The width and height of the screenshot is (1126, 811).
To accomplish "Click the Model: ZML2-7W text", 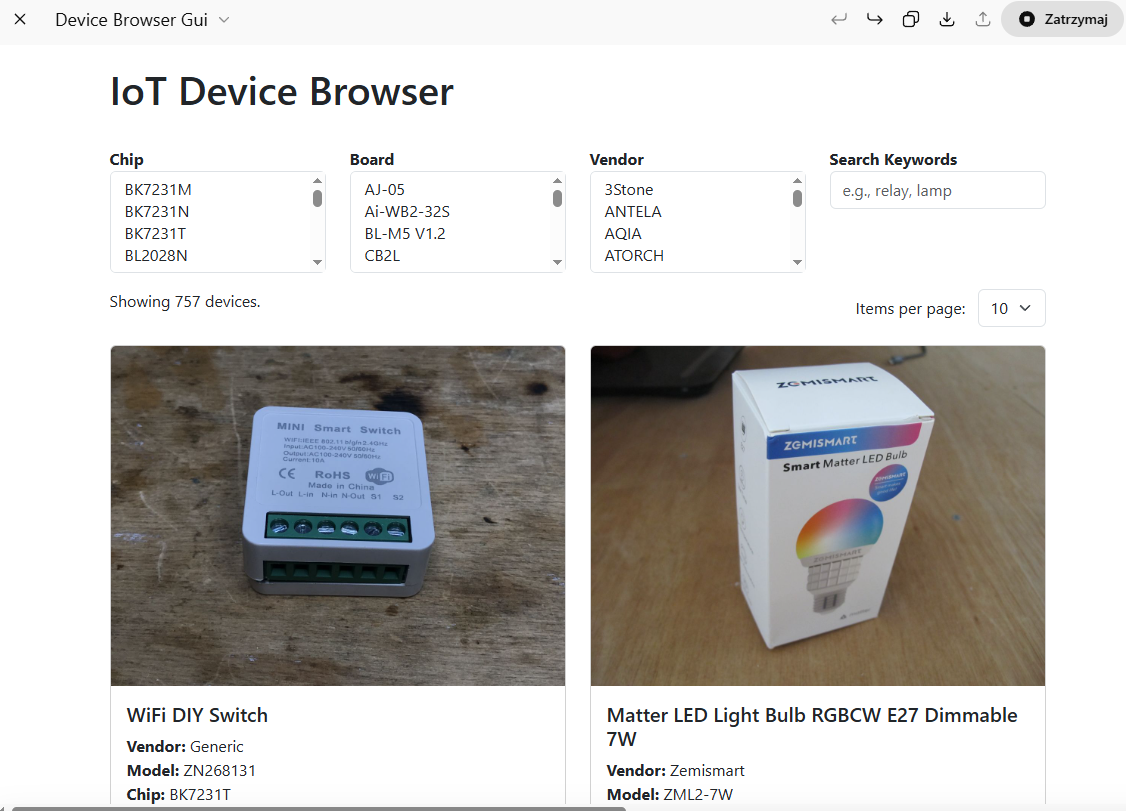I will tap(670, 794).
